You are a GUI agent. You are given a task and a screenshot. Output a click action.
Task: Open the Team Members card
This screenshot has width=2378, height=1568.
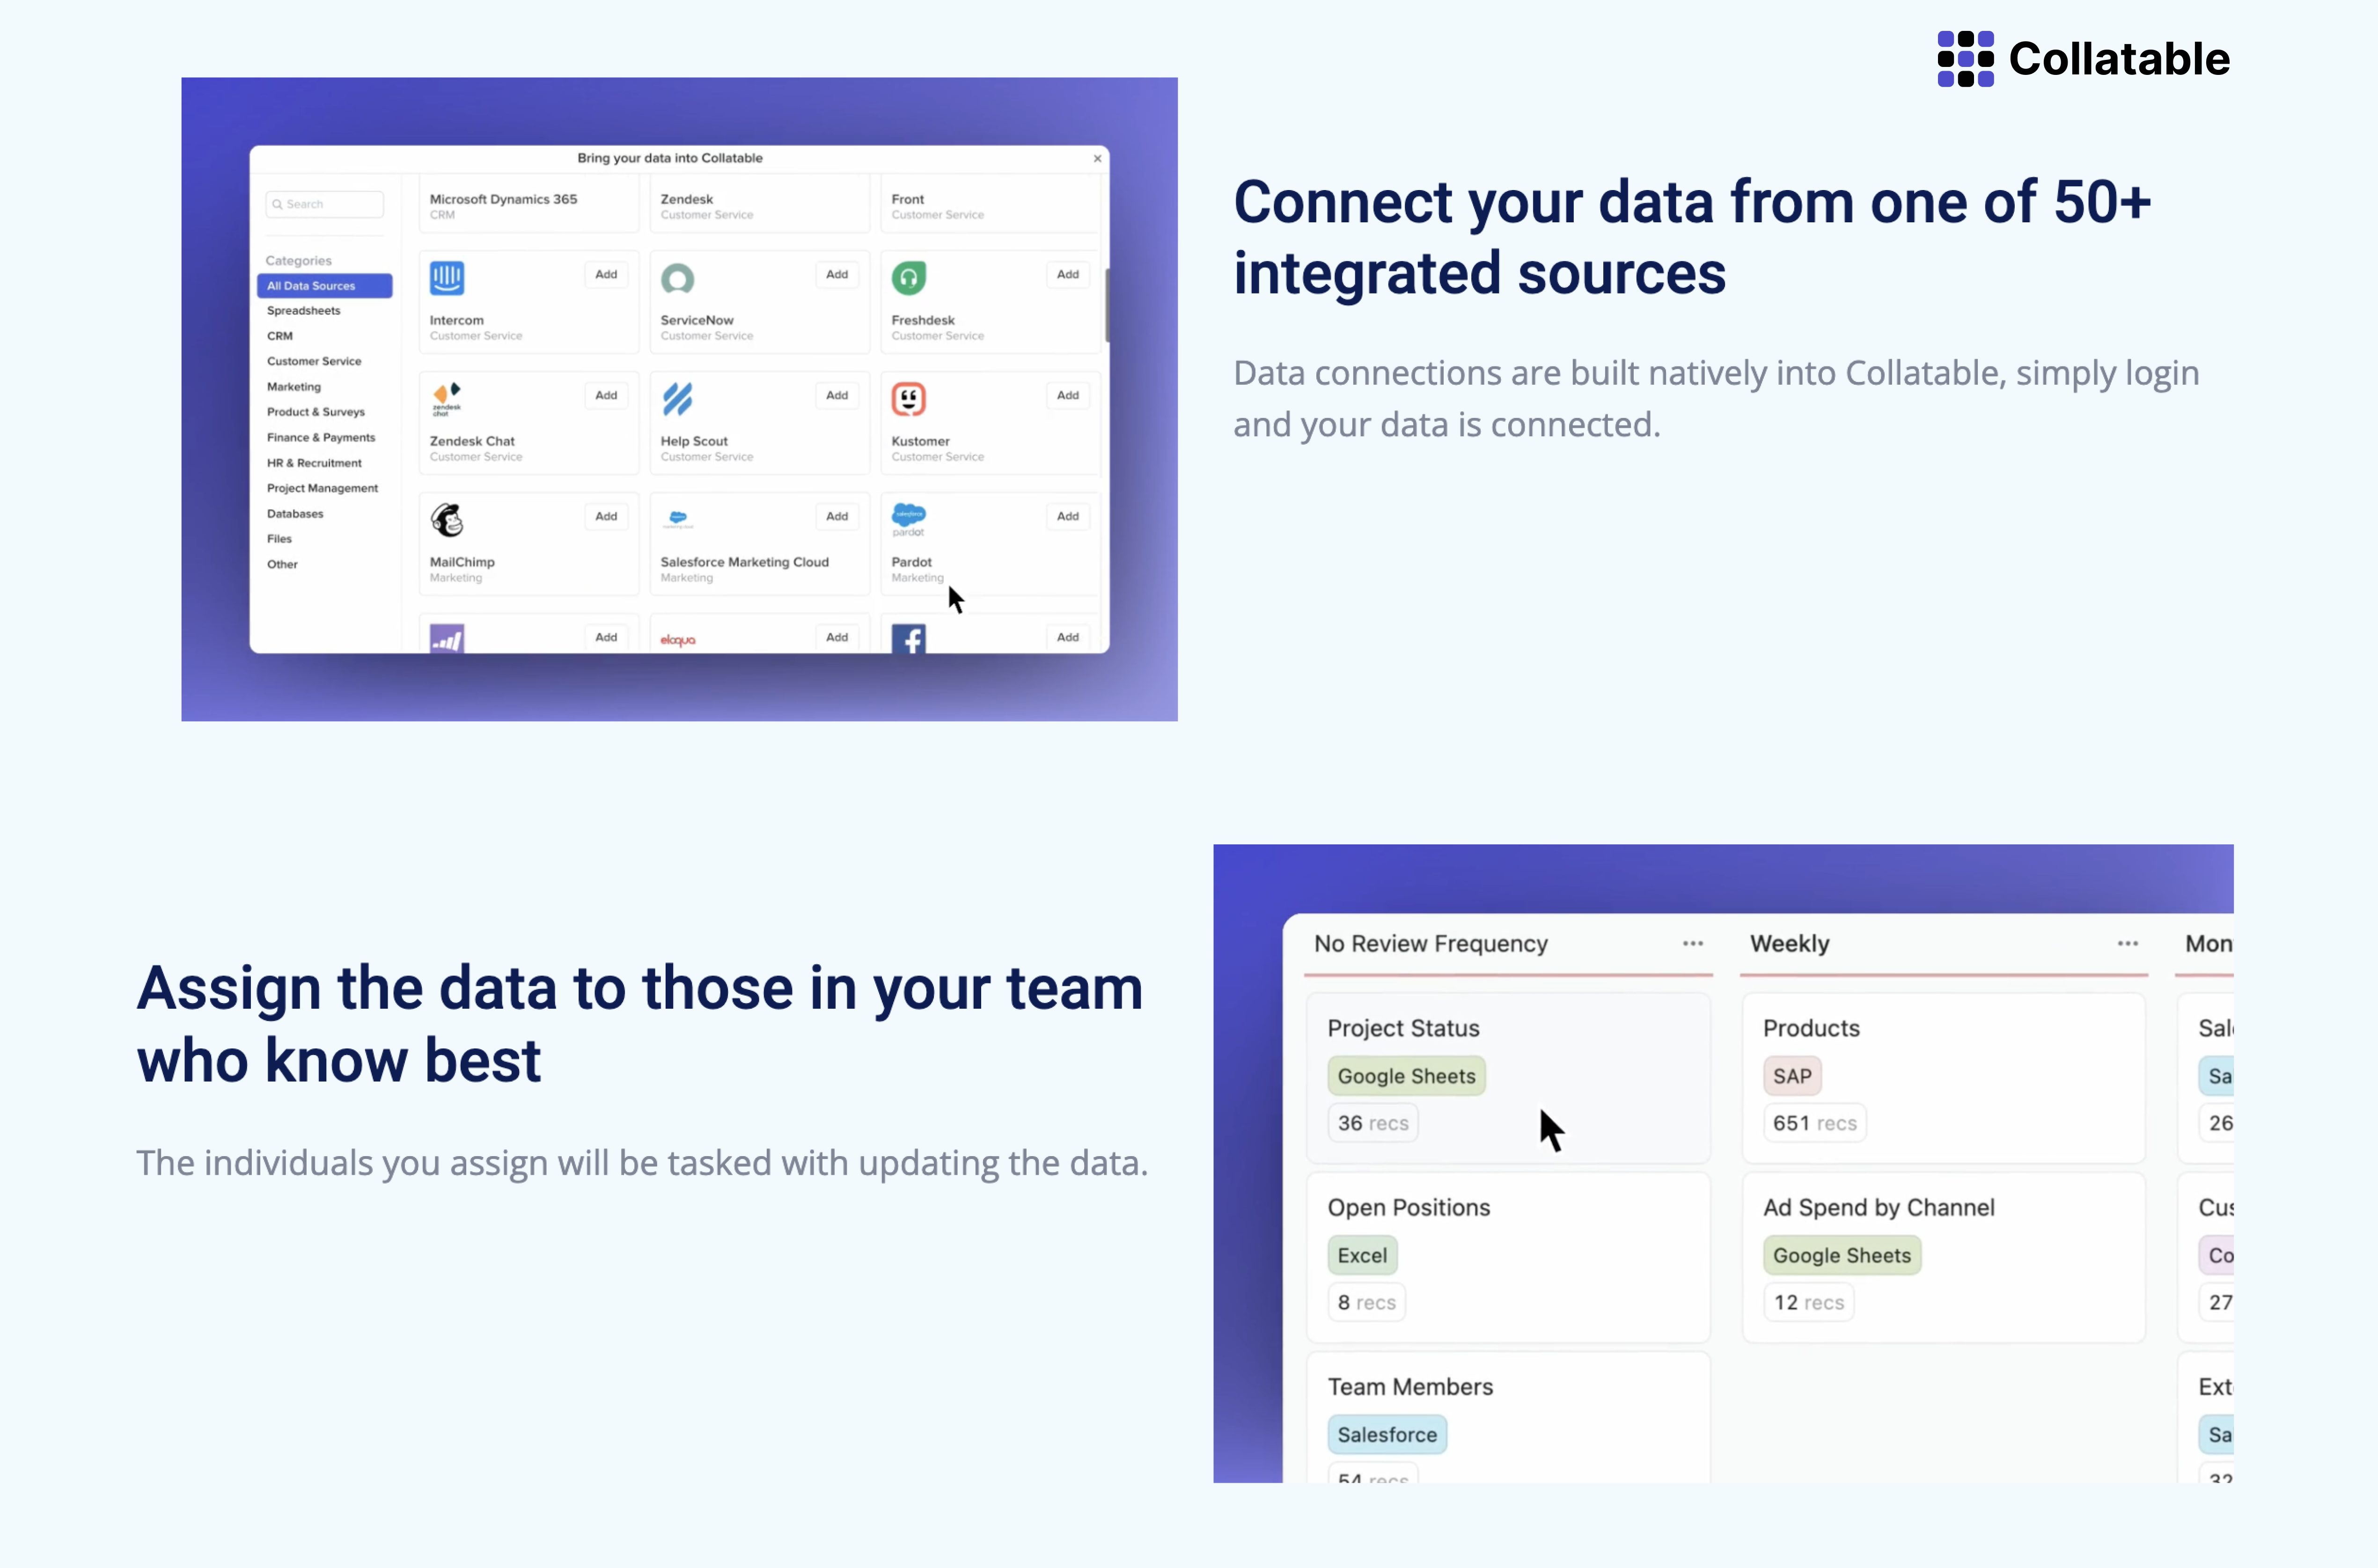pyautogui.click(x=1508, y=1417)
